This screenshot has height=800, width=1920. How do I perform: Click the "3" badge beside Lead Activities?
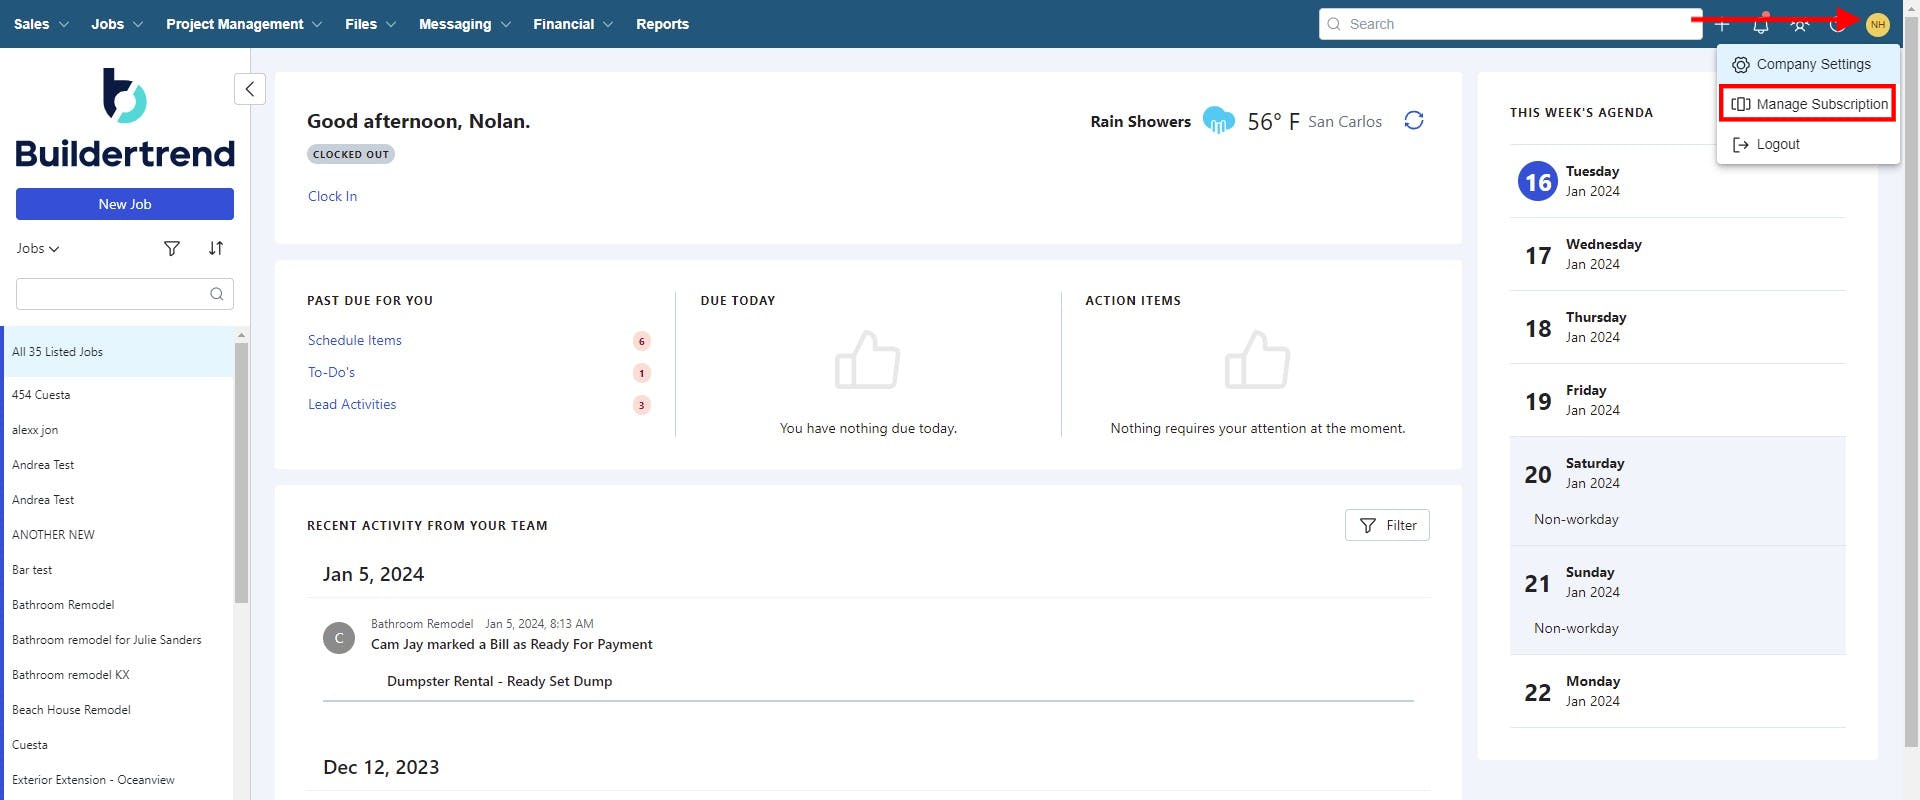(x=642, y=405)
